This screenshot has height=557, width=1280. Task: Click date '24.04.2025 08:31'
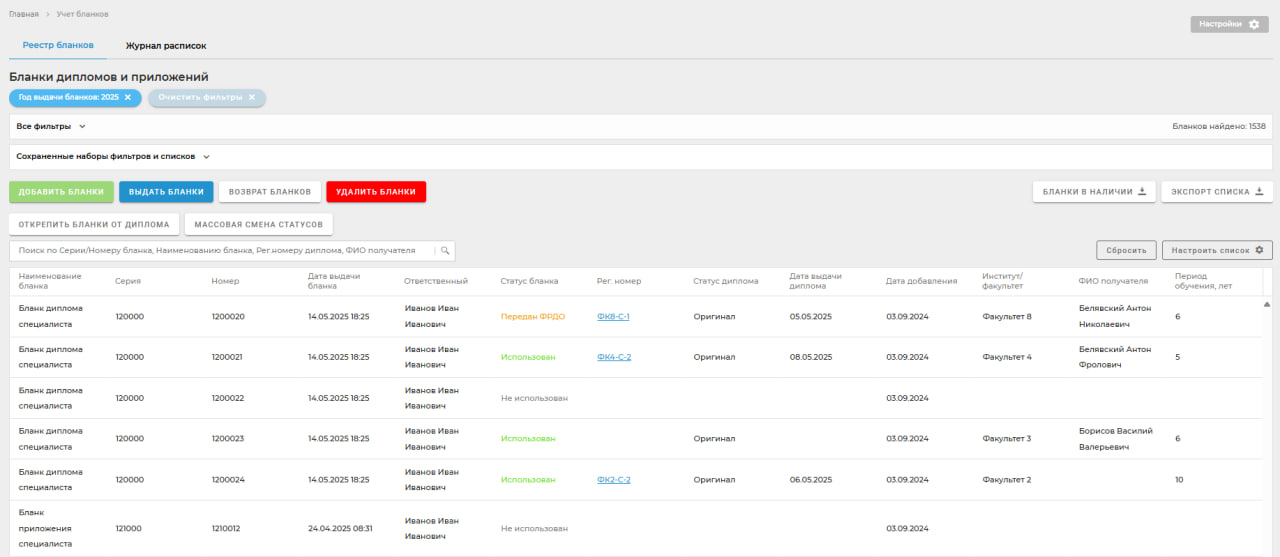[340, 529]
